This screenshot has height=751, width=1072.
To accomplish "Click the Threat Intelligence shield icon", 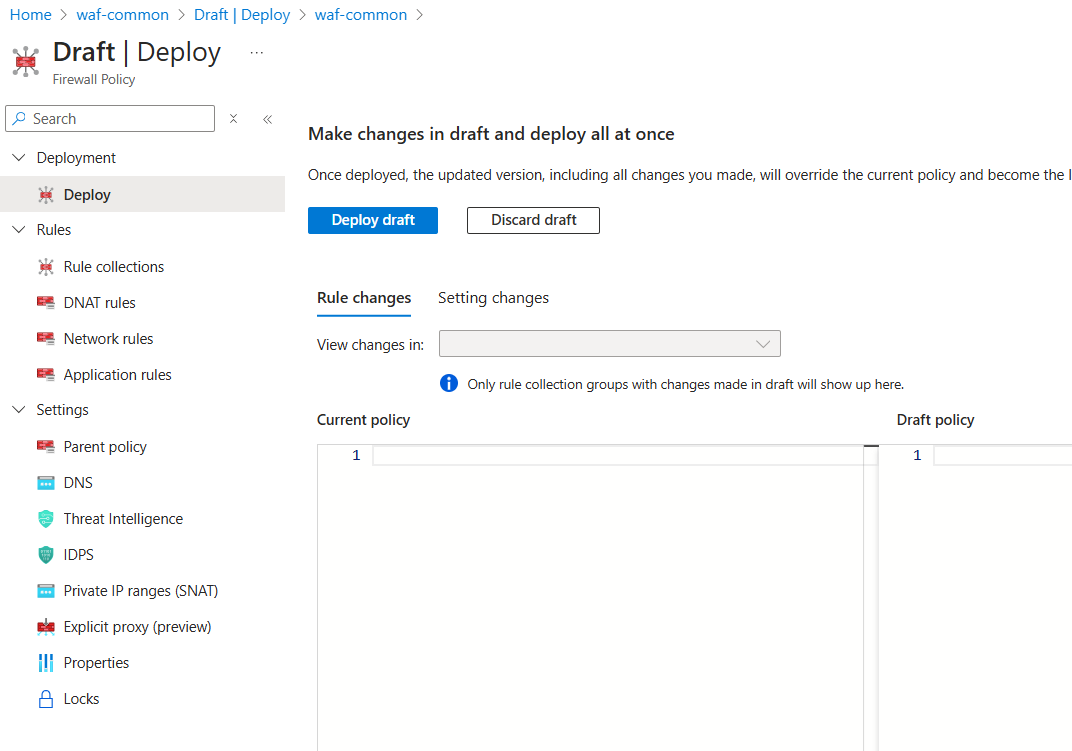I will tap(46, 518).
